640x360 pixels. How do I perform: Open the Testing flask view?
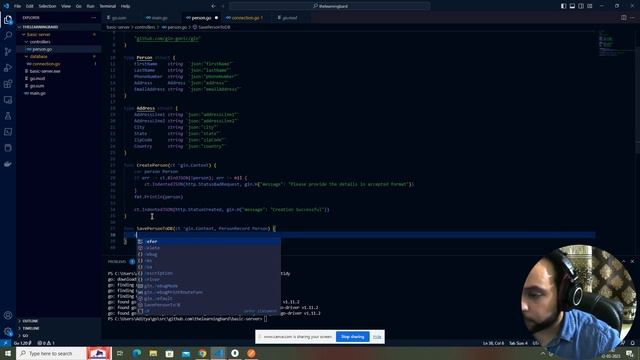point(8,116)
